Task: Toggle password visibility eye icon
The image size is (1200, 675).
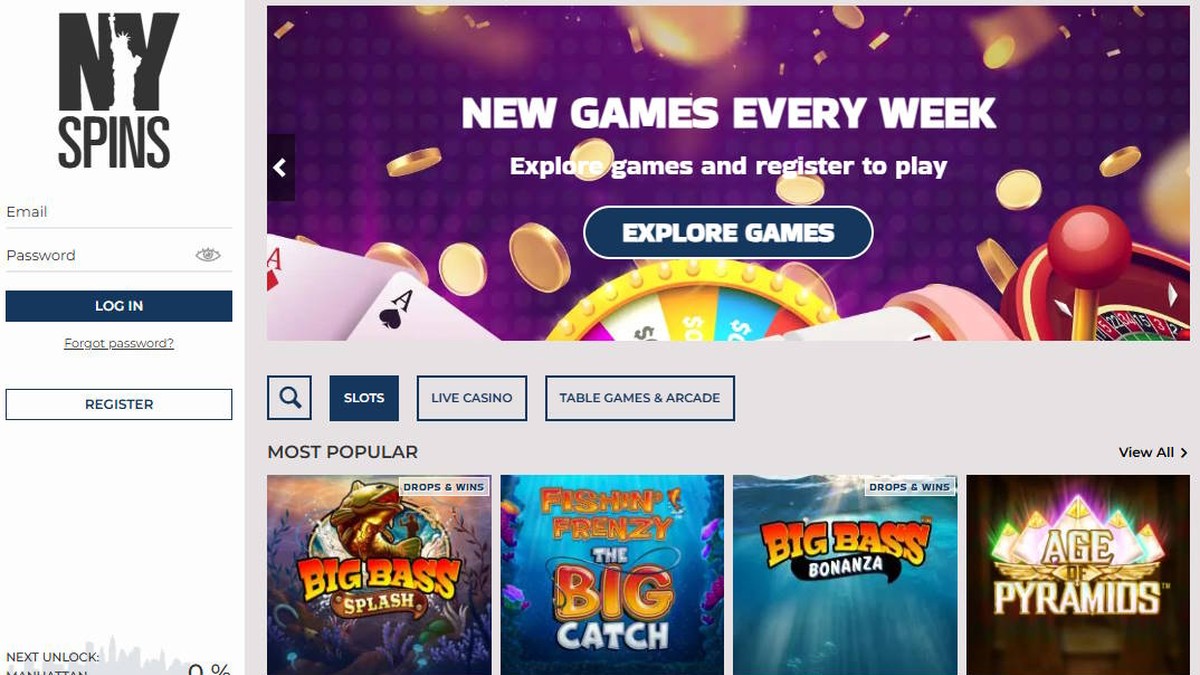Action: coord(208,255)
